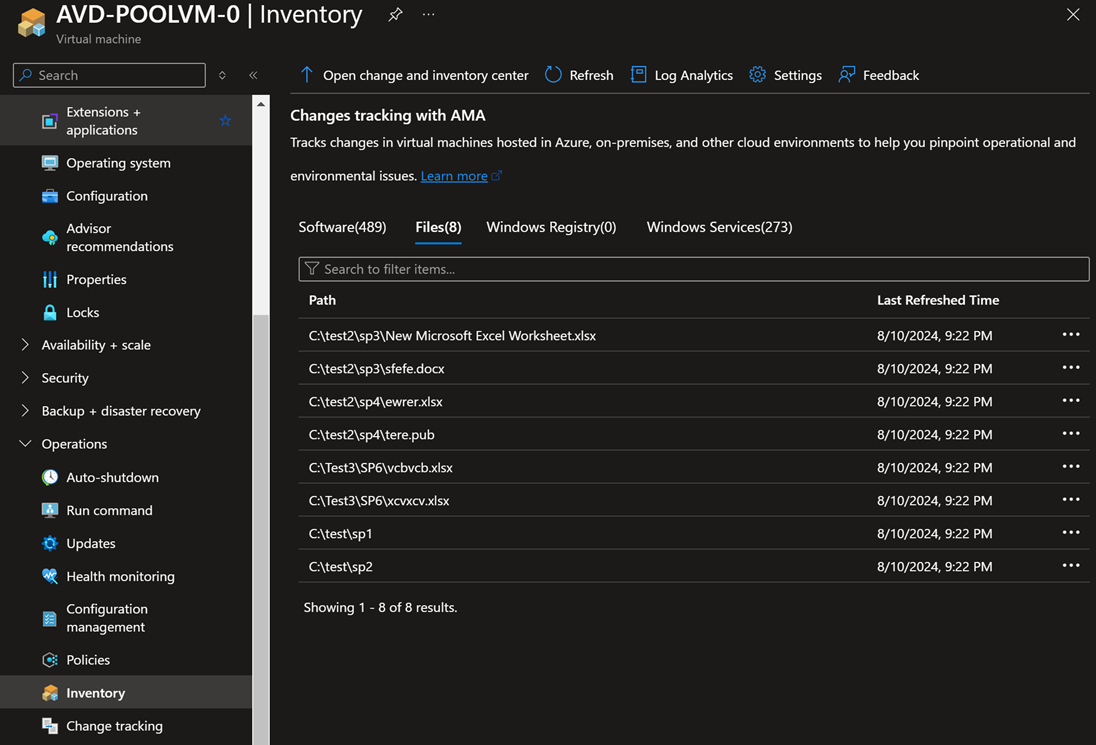Open the external-link icon next to Learn more
1096x745 pixels.
pyautogui.click(x=497, y=175)
